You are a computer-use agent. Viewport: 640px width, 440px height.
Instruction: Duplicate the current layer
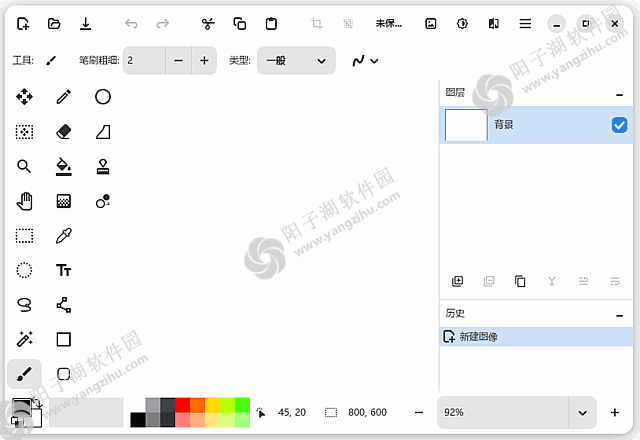pyautogui.click(x=520, y=281)
